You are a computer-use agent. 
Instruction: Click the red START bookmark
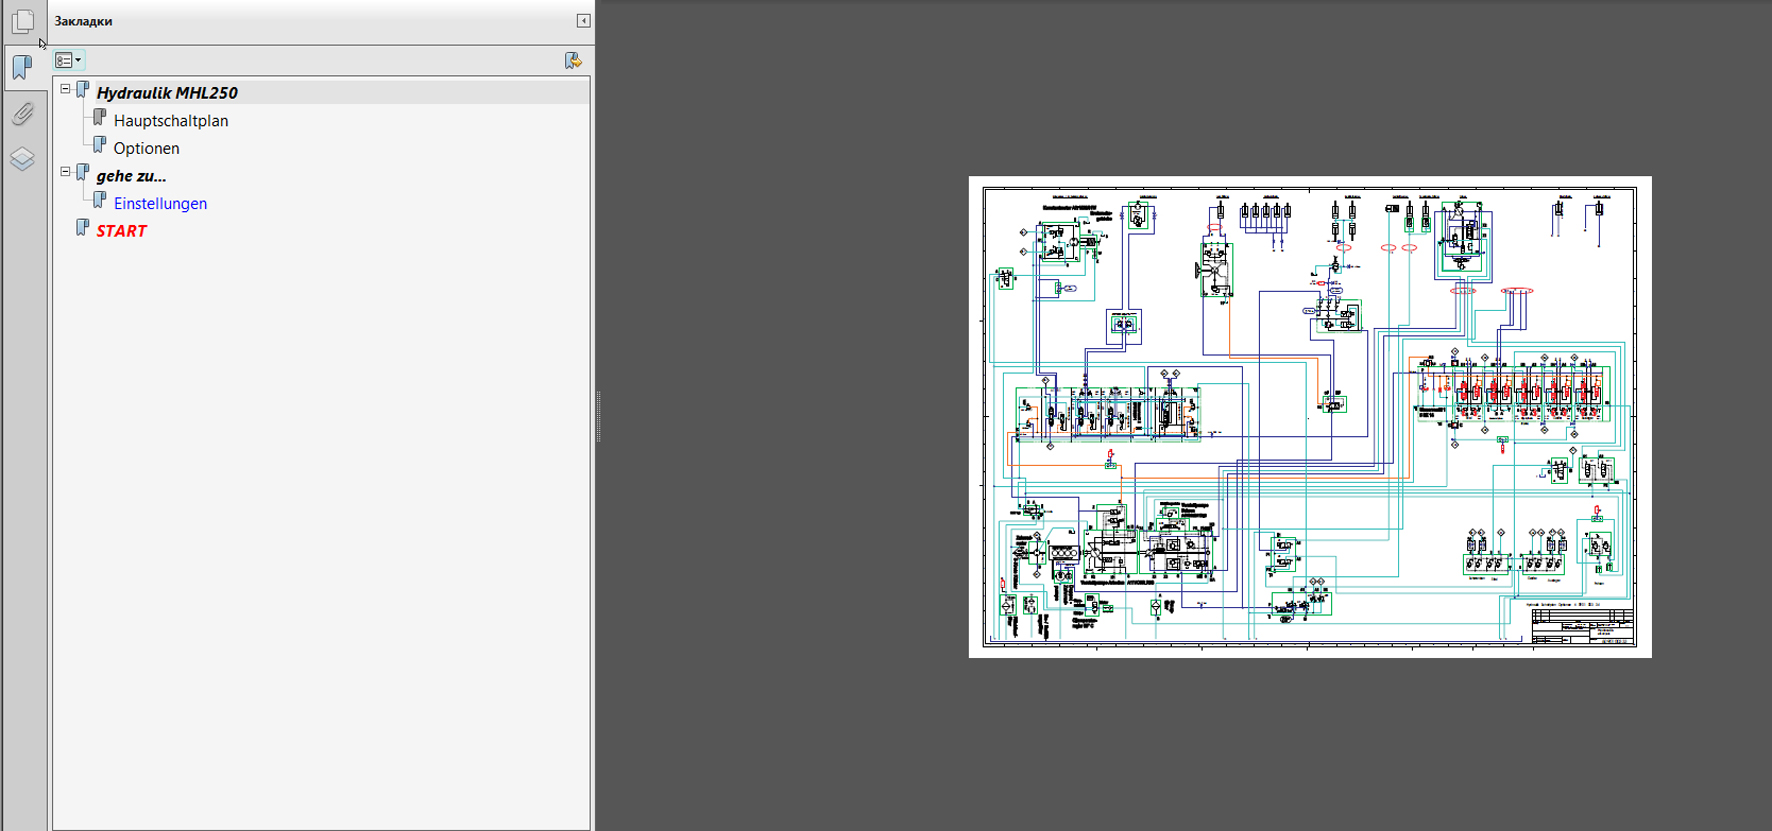tap(121, 231)
